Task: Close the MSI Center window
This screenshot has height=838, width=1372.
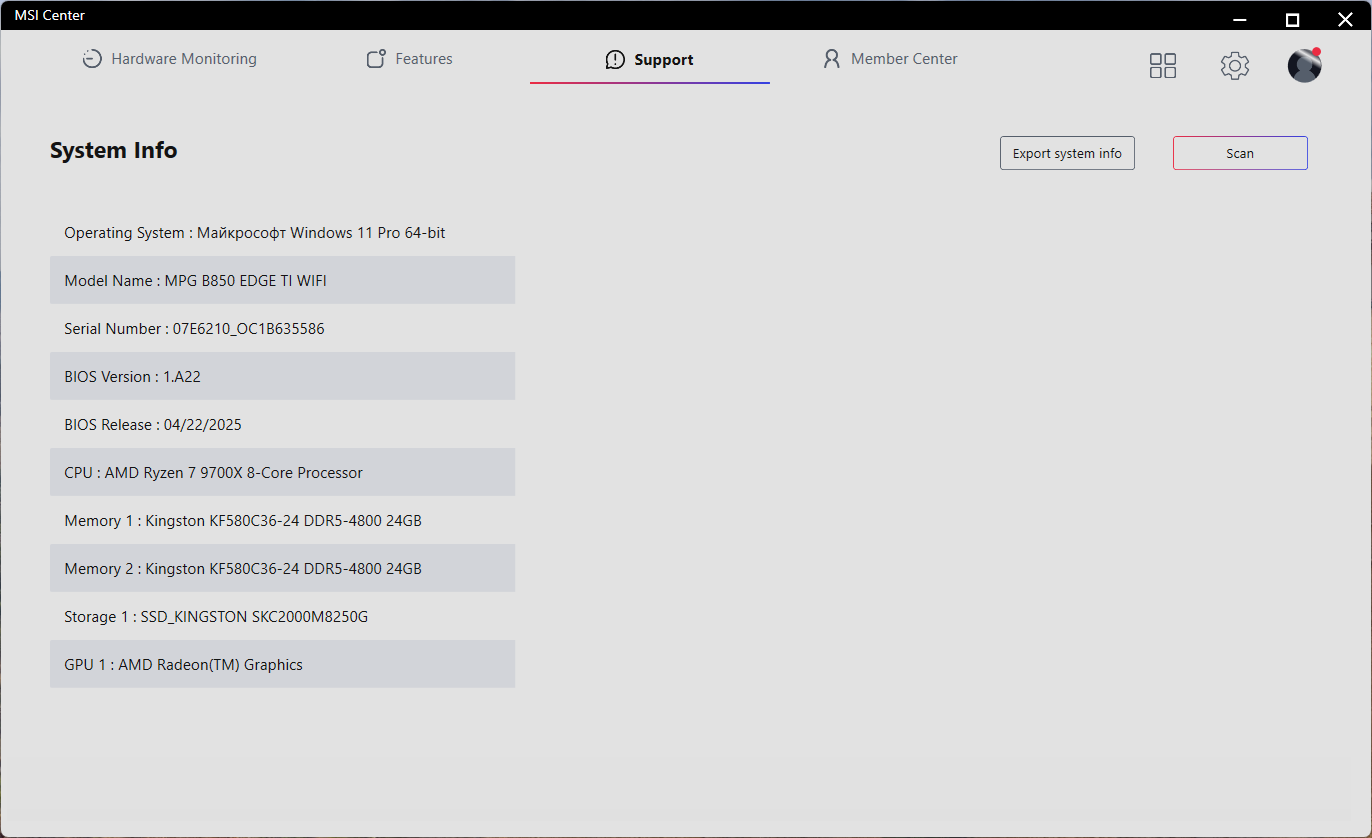Action: pyautogui.click(x=1345, y=19)
